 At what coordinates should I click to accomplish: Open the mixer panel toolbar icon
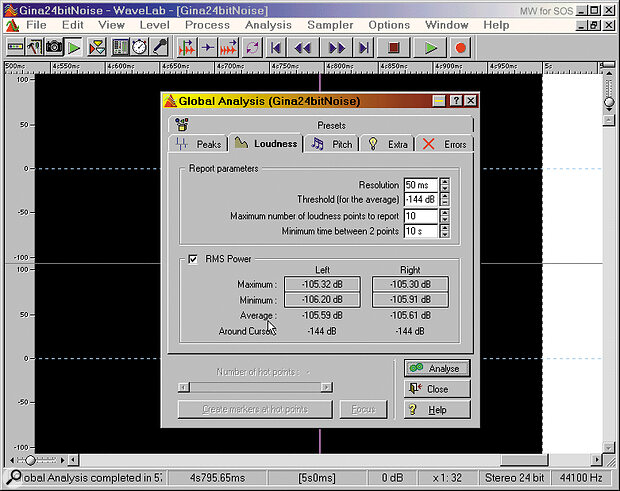point(120,47)
